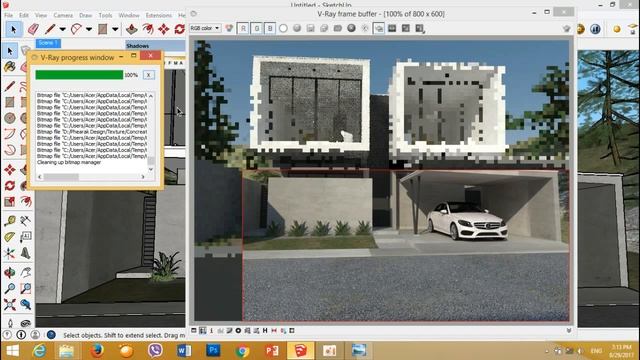Switch to the Scene 1 tab
The height and width of the screenshot is (360, 640).
point(48,43)
